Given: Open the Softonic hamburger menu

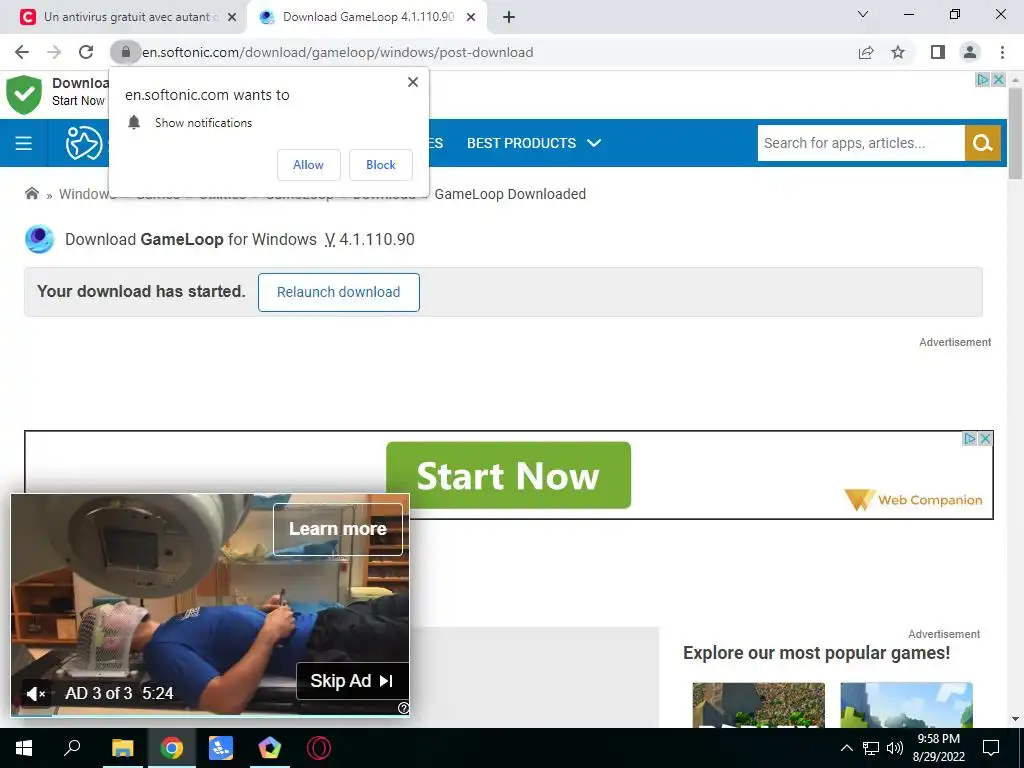Looking at the screenshot, I should (24, 143).
